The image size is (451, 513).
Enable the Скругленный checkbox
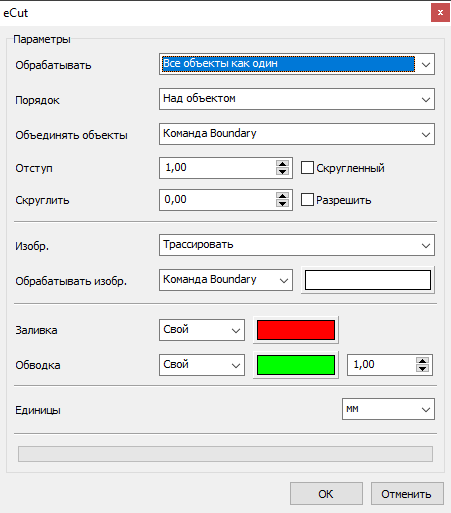click(x=307, y=168)
